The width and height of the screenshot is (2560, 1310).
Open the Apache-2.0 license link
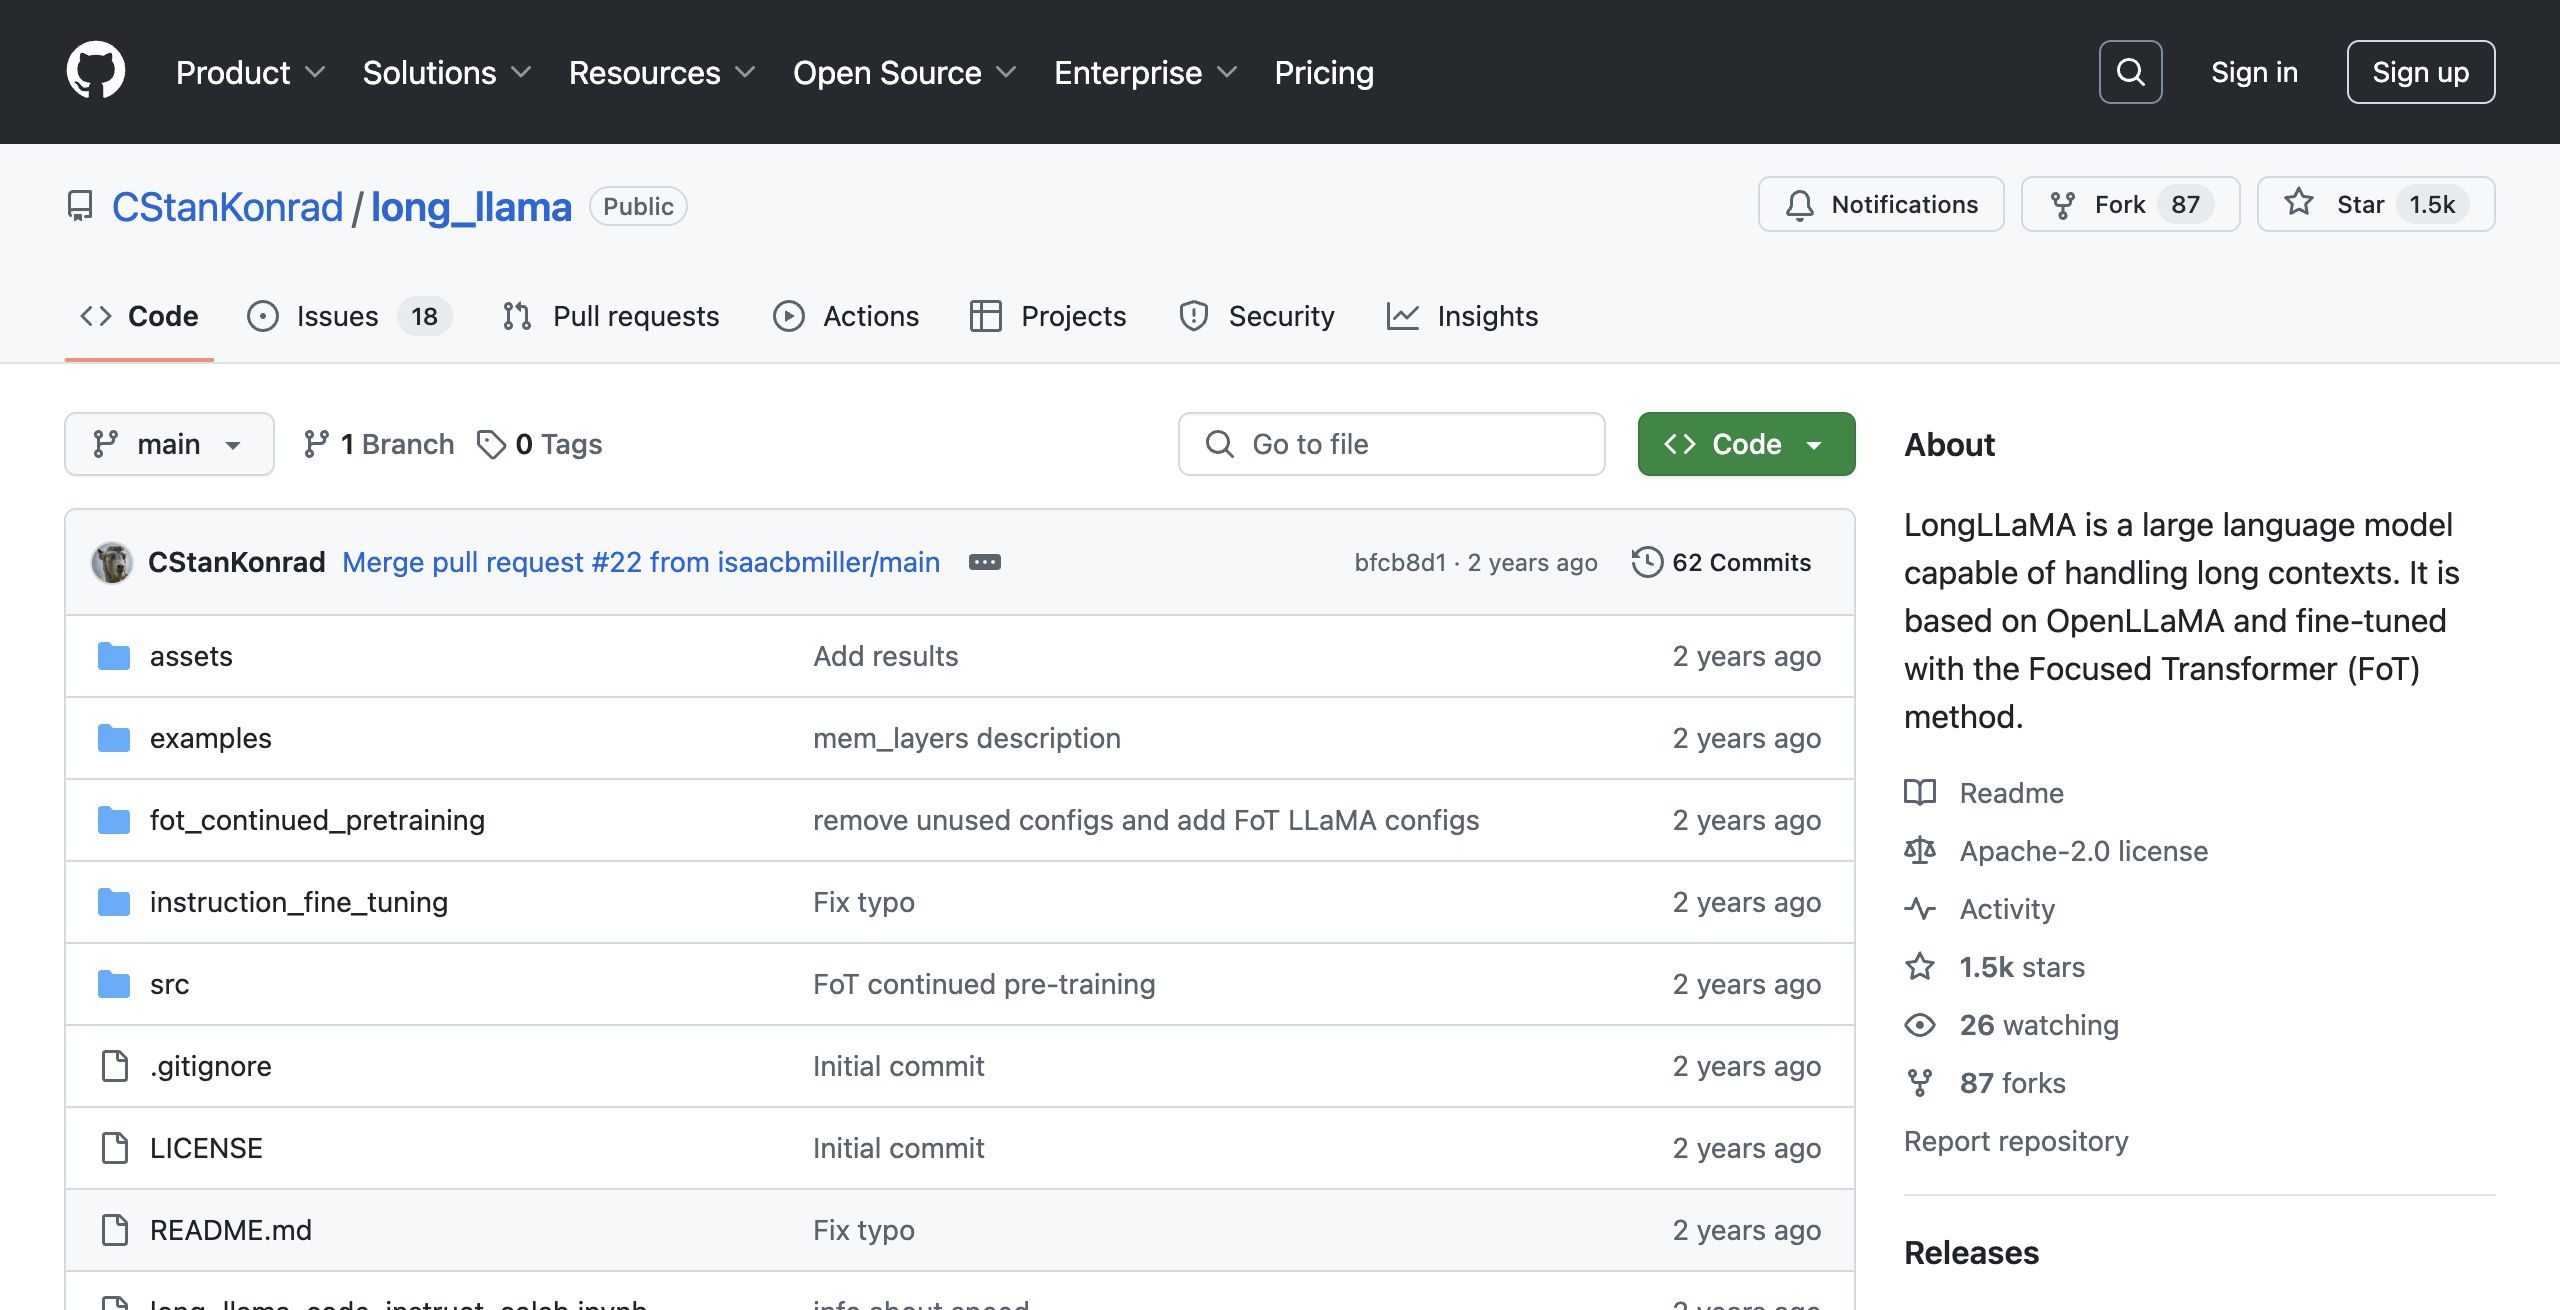tap(2083, 851)
